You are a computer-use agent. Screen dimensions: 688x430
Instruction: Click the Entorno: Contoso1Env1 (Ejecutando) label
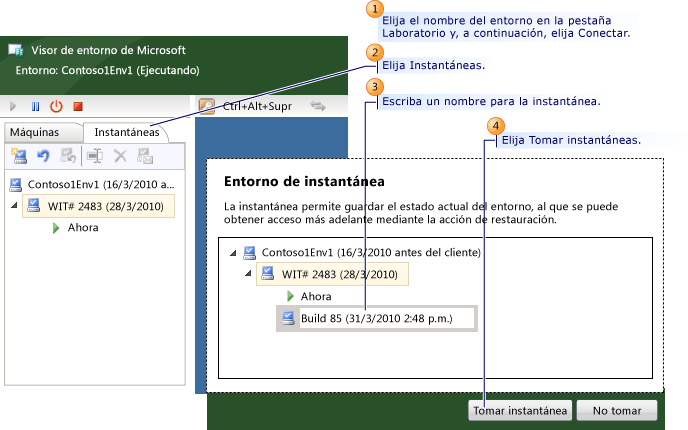108,70
